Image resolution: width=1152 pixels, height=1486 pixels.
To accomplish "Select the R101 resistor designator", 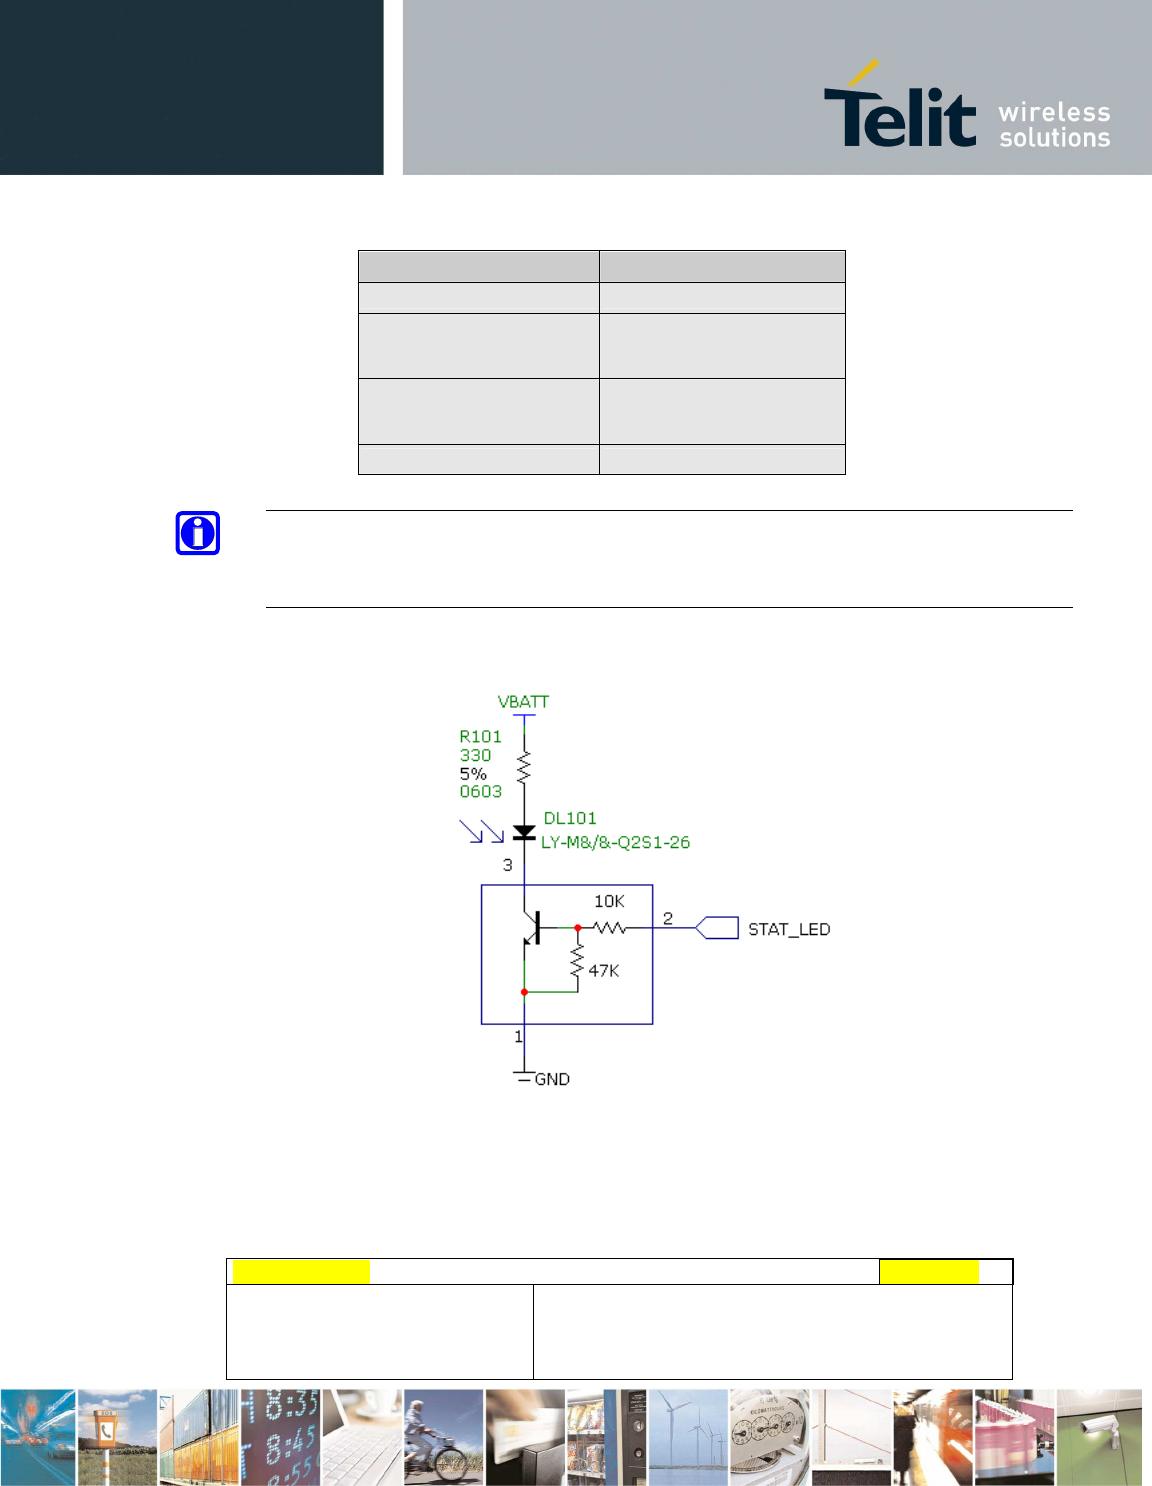I will coord(480,737).
